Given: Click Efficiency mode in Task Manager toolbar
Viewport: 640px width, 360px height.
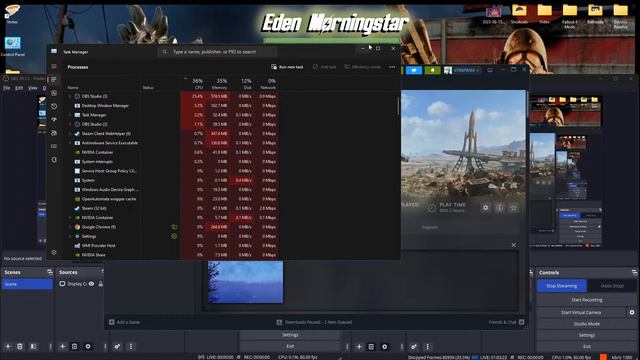Looking at the screenshot, I should 362,67.
